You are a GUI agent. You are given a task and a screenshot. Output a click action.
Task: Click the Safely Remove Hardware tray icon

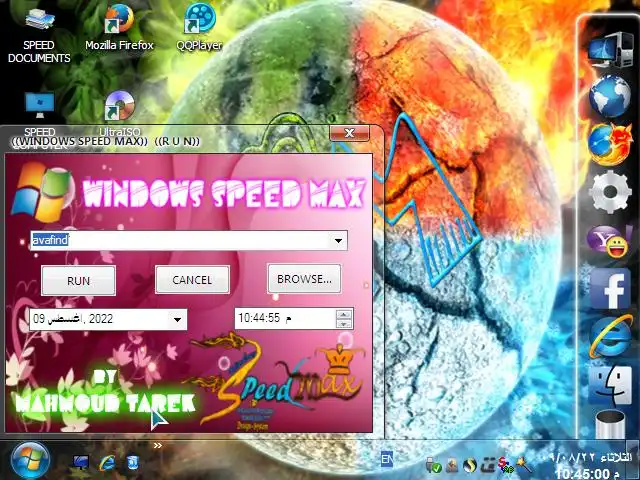pyautogui.click(x=433, y=464)
